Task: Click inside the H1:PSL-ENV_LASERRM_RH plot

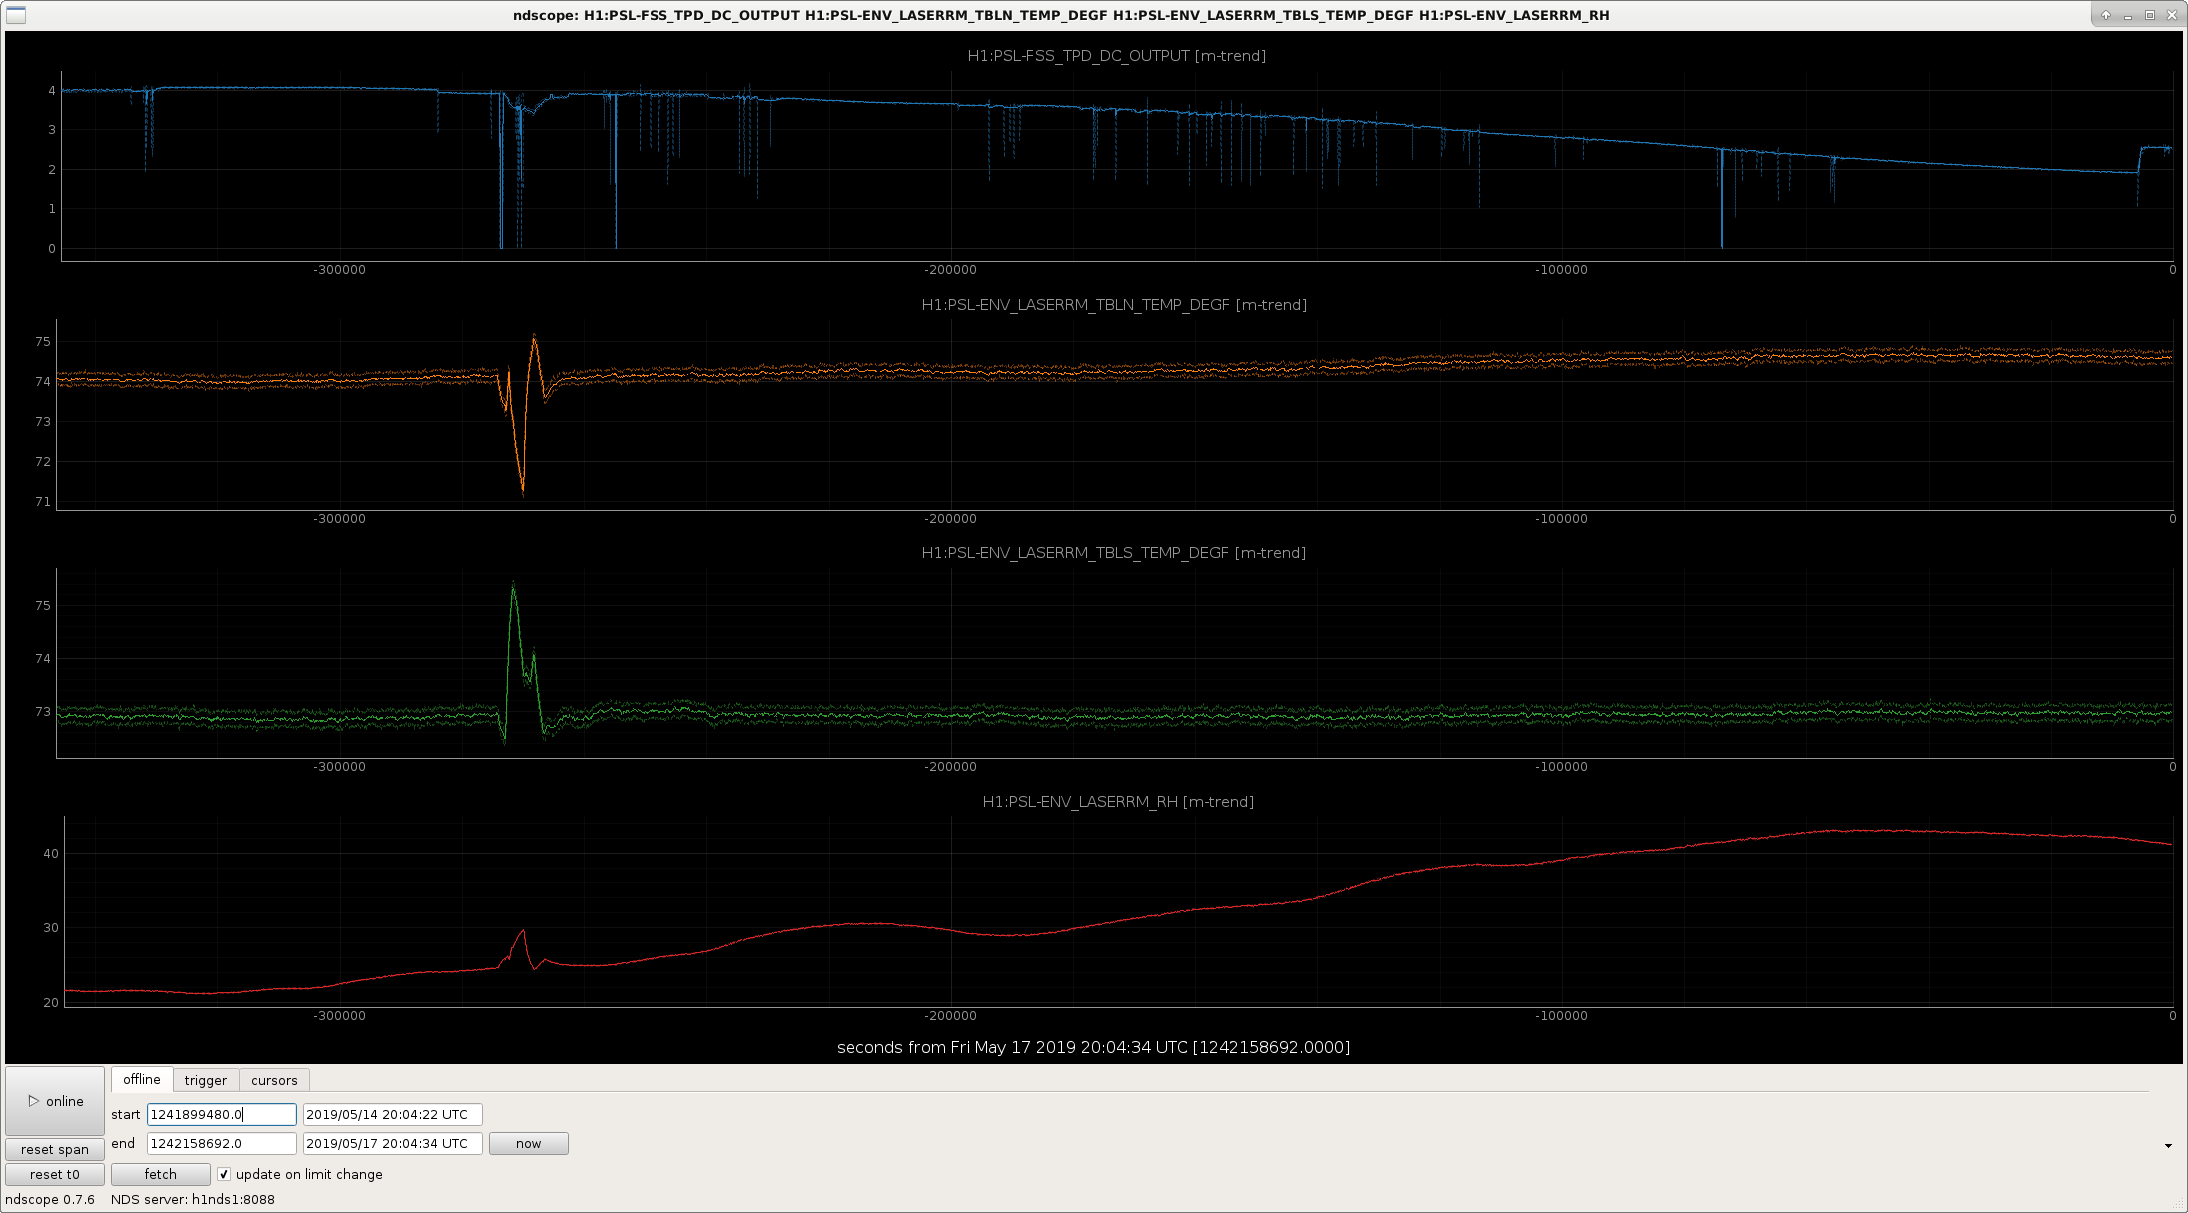Action: pyautogui.click(x=1119, y=912)
